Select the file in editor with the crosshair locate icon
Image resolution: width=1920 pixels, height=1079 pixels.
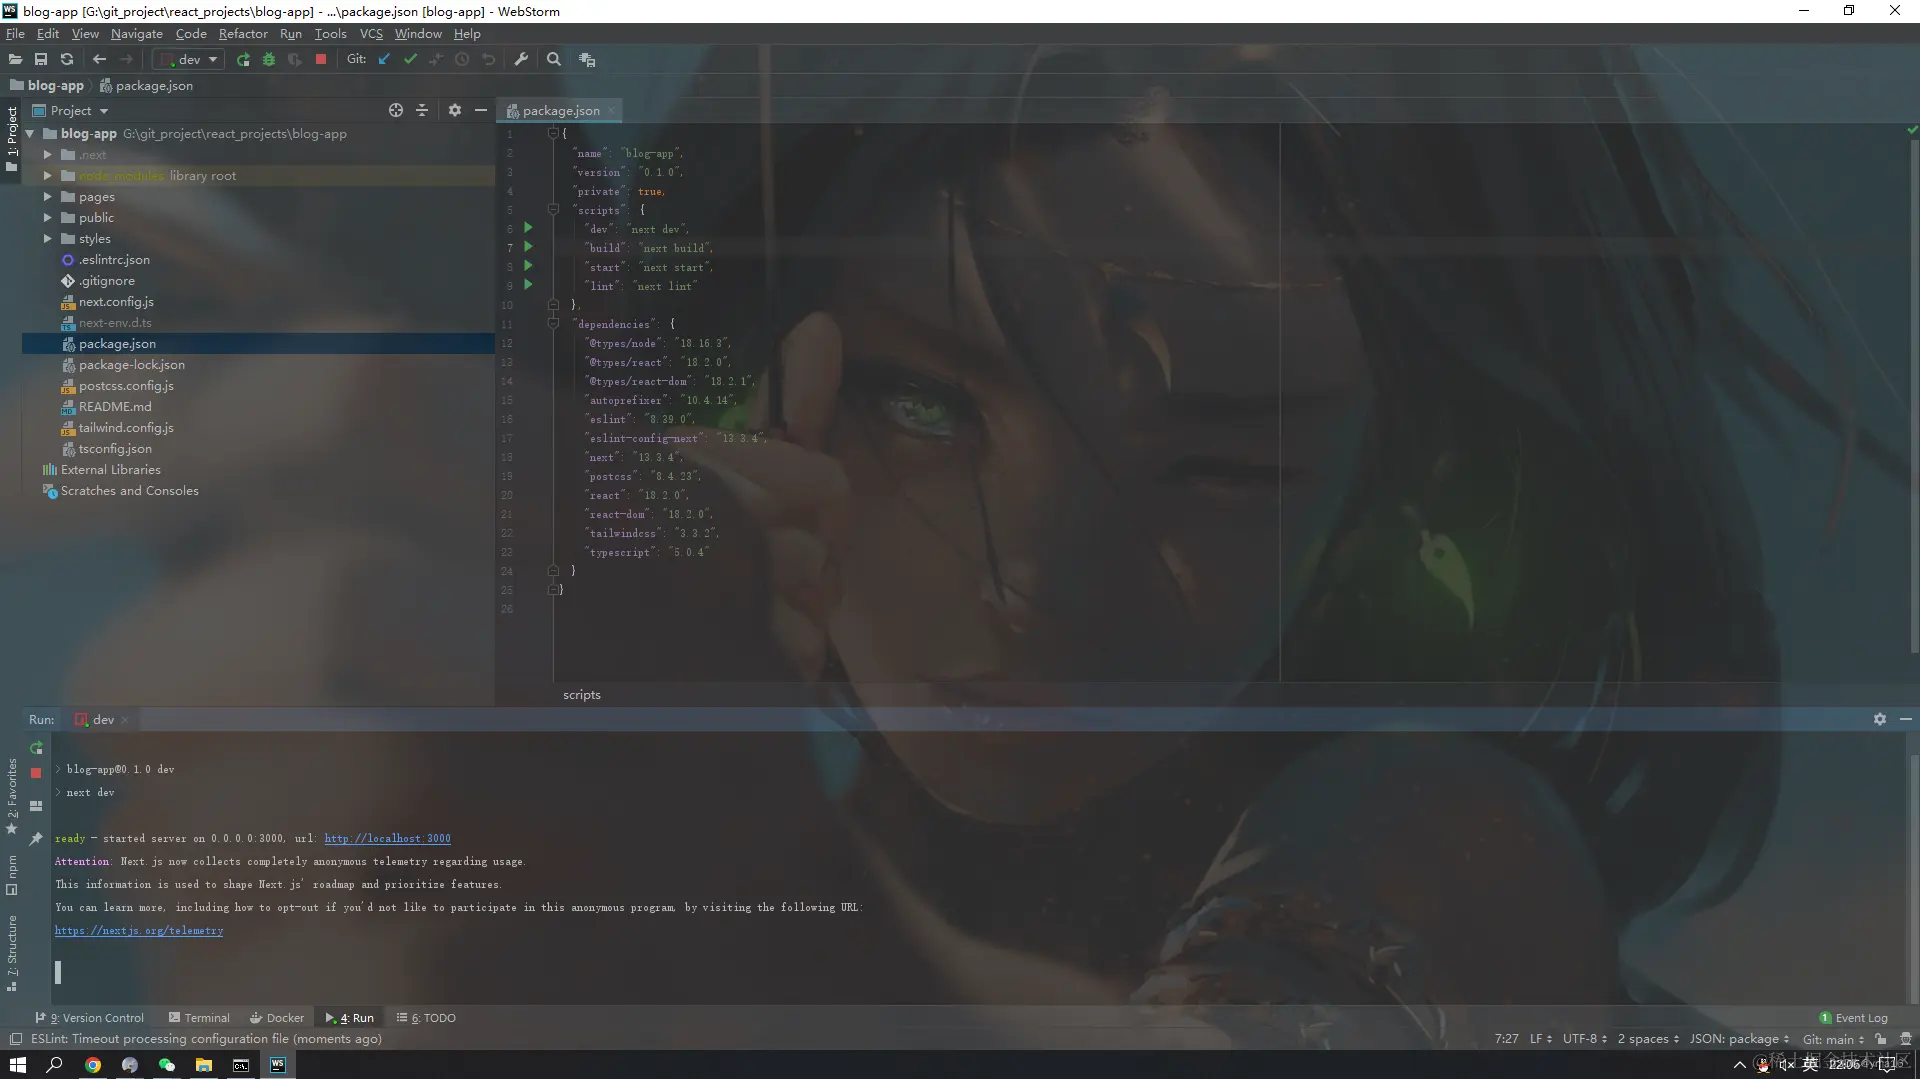pyautogui.click(x=395, y=110)
